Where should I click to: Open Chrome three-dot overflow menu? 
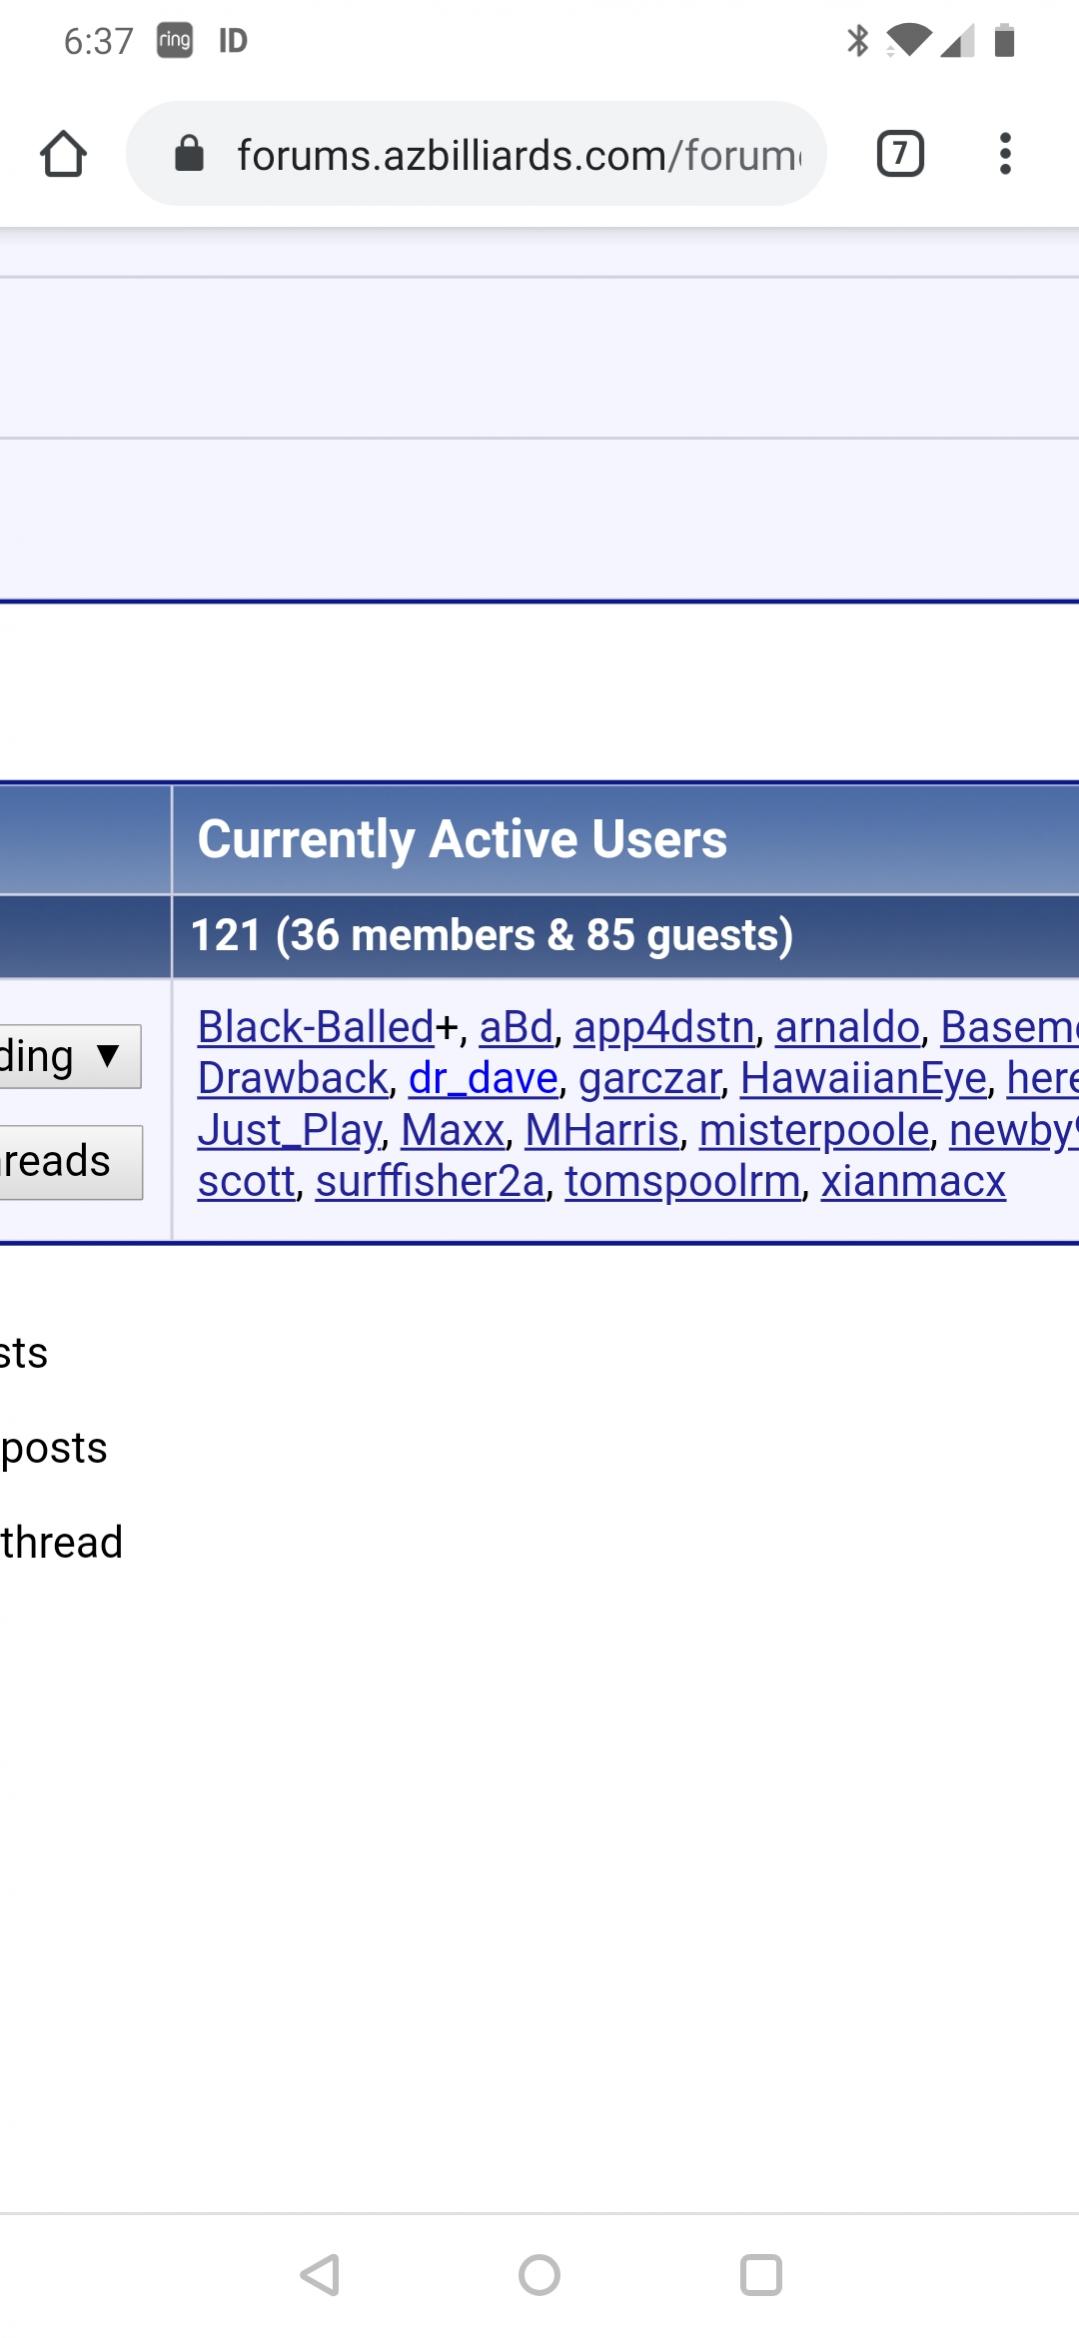click(1005, 154)
